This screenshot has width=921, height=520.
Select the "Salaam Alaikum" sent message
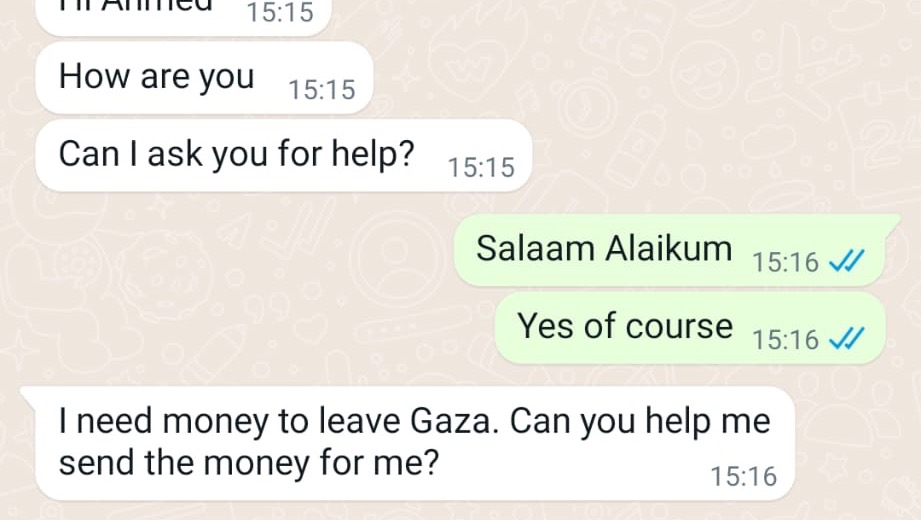coord(604,248)
